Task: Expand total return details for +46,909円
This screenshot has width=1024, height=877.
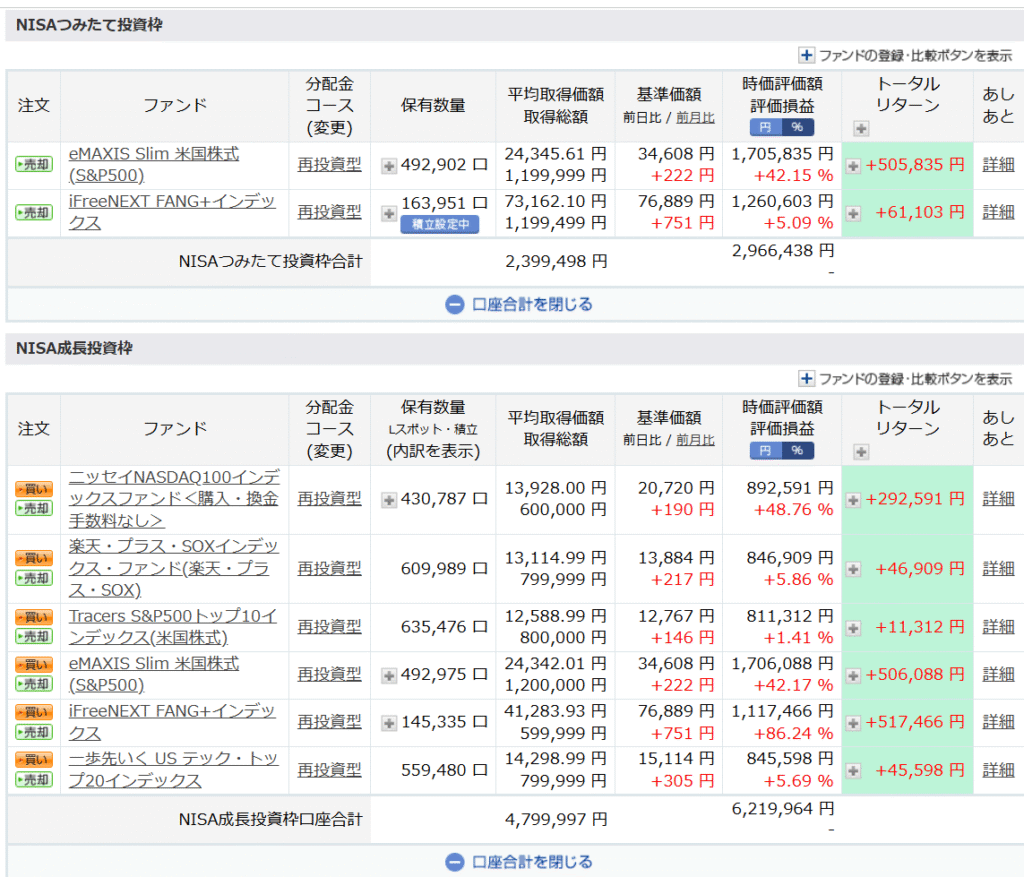Action: (x=853, y=569)
